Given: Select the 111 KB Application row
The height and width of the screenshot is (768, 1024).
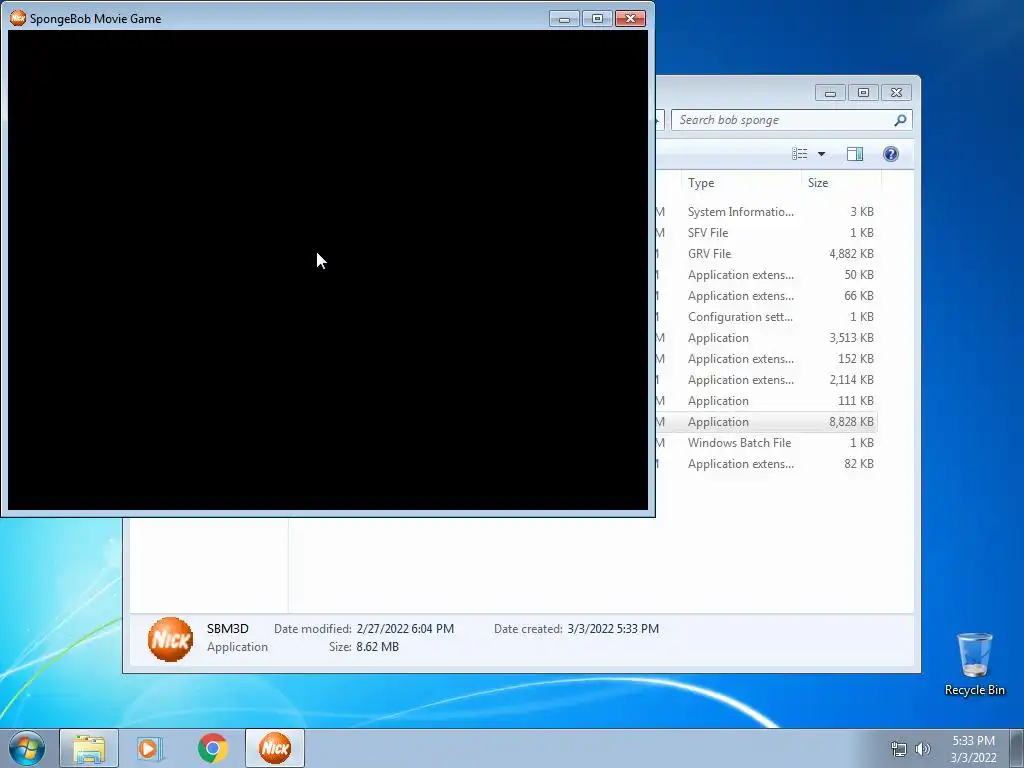Looking at the screenshot, I should pyautogui.click(x=766, y=400).
